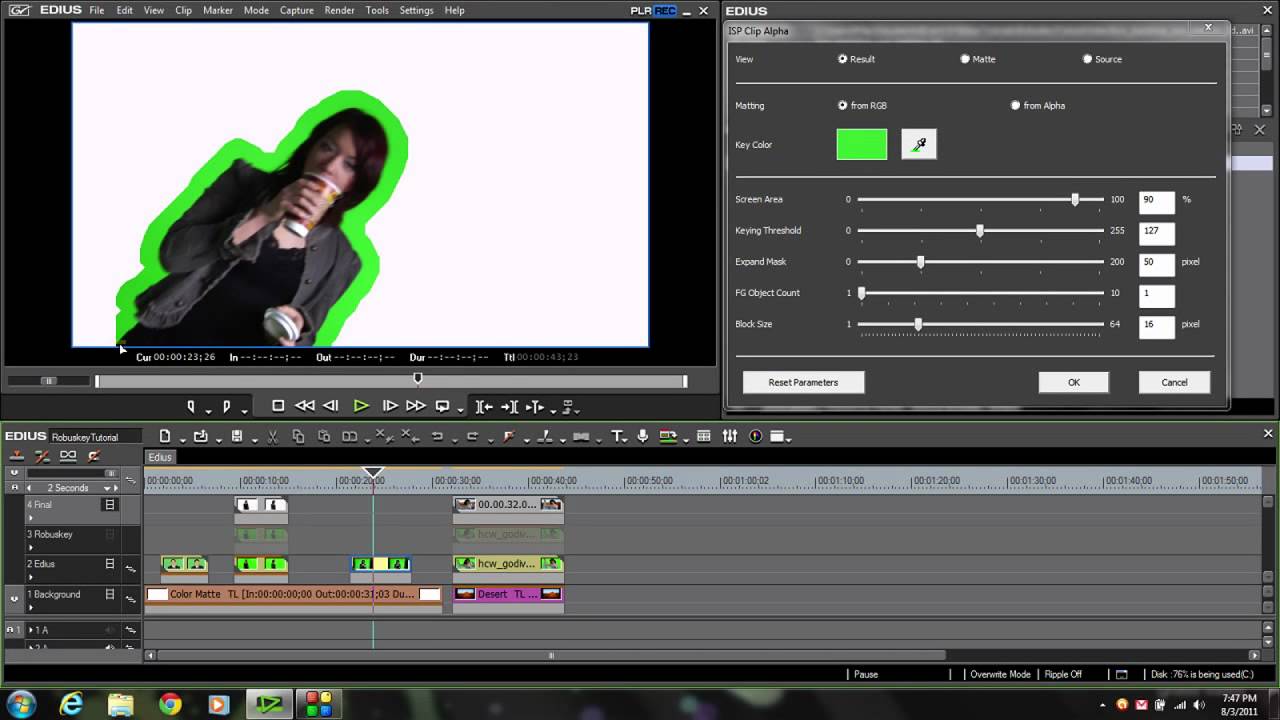Click the Rewind button

click(304, 406)
